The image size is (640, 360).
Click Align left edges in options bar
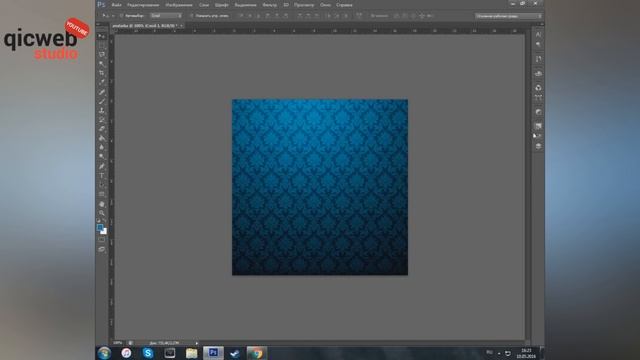coord(268,16)
